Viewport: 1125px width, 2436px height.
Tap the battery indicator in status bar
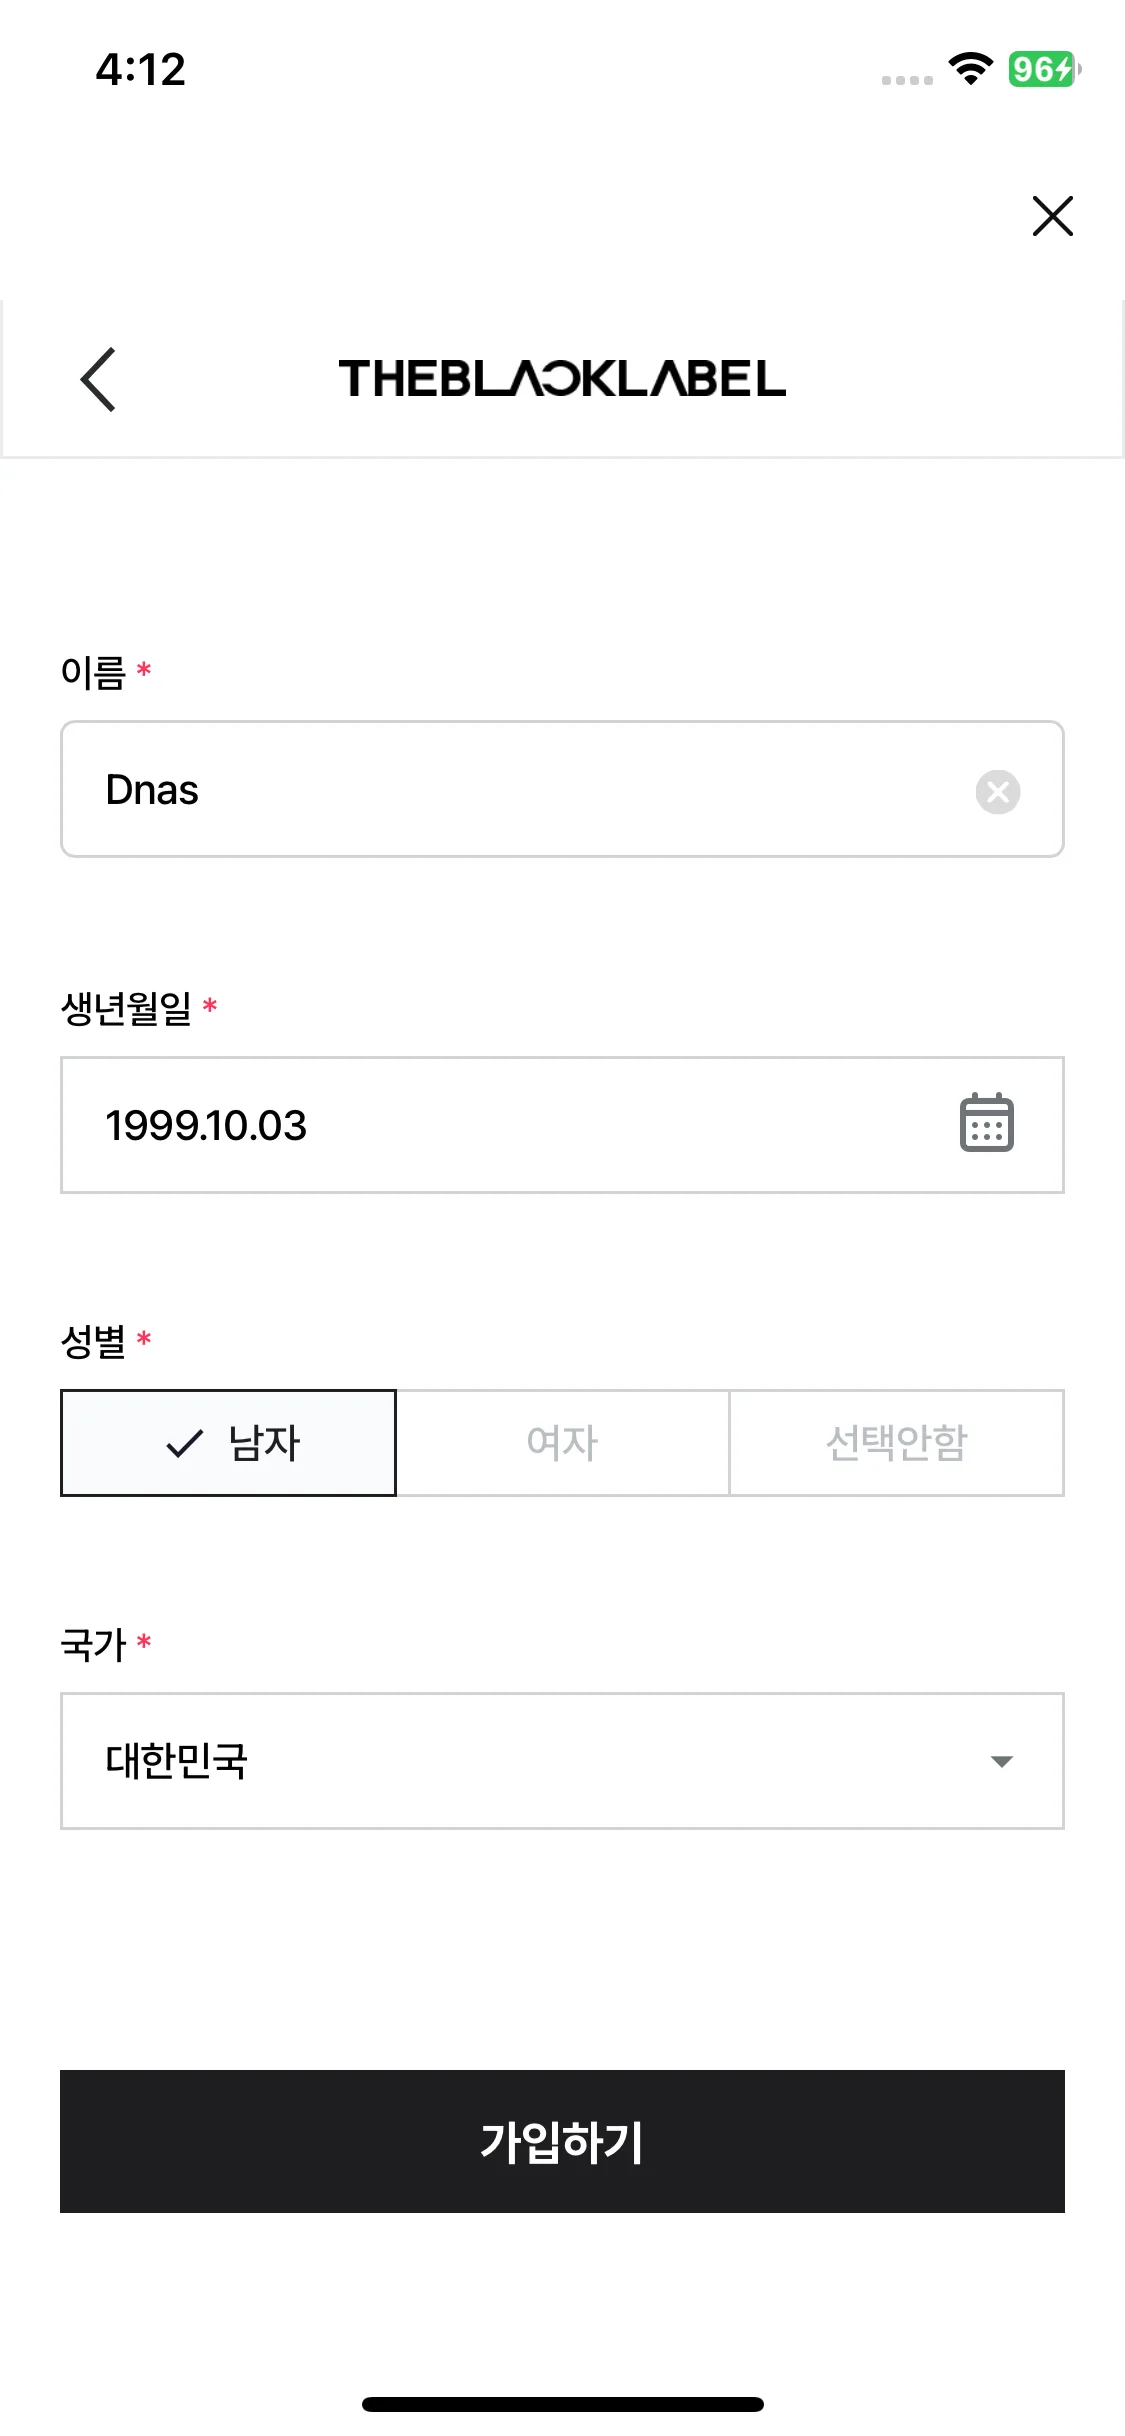(x=1043, y=69)
